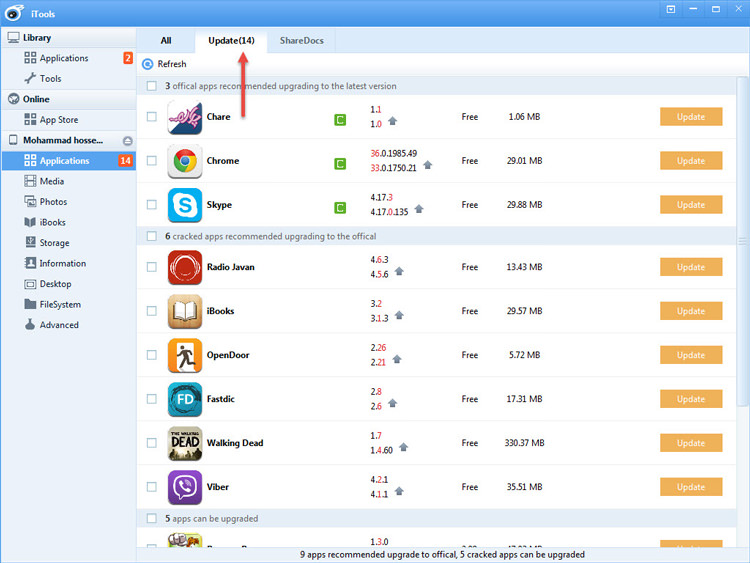Open the title bar dropdown menu

click(670, 9)
